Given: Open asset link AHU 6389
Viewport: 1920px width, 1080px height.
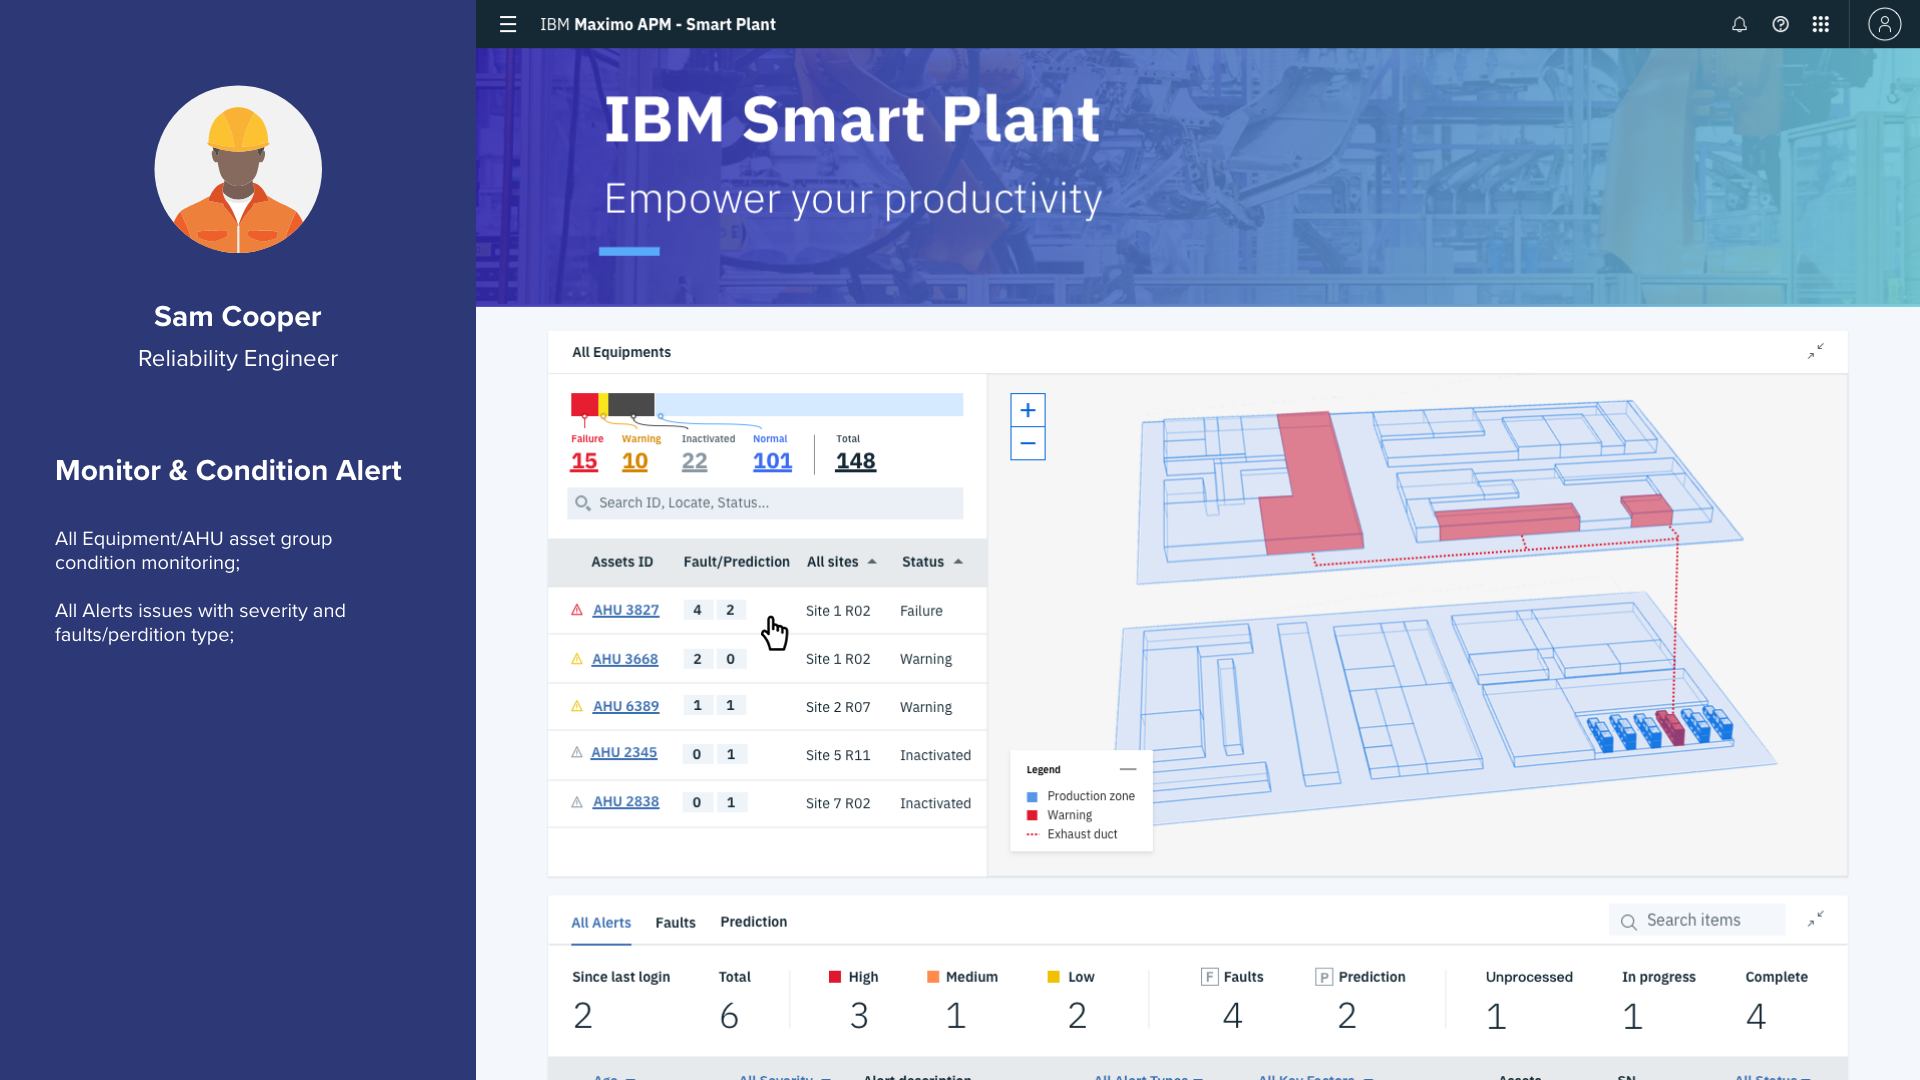Looking at the screenshot, I should point(626,706).
